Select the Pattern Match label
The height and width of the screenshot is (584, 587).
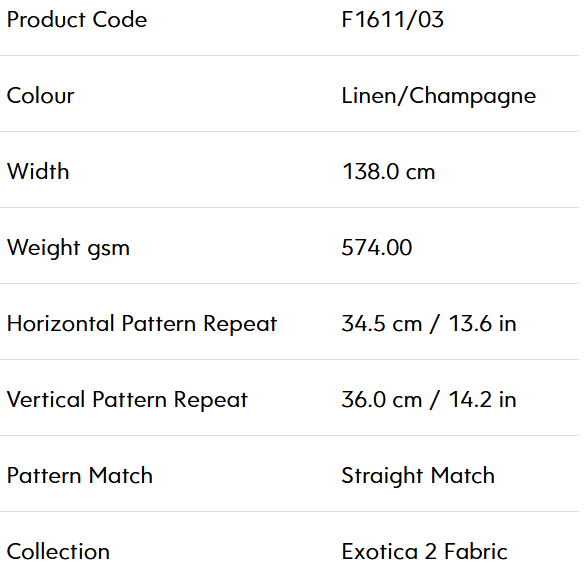80,476
